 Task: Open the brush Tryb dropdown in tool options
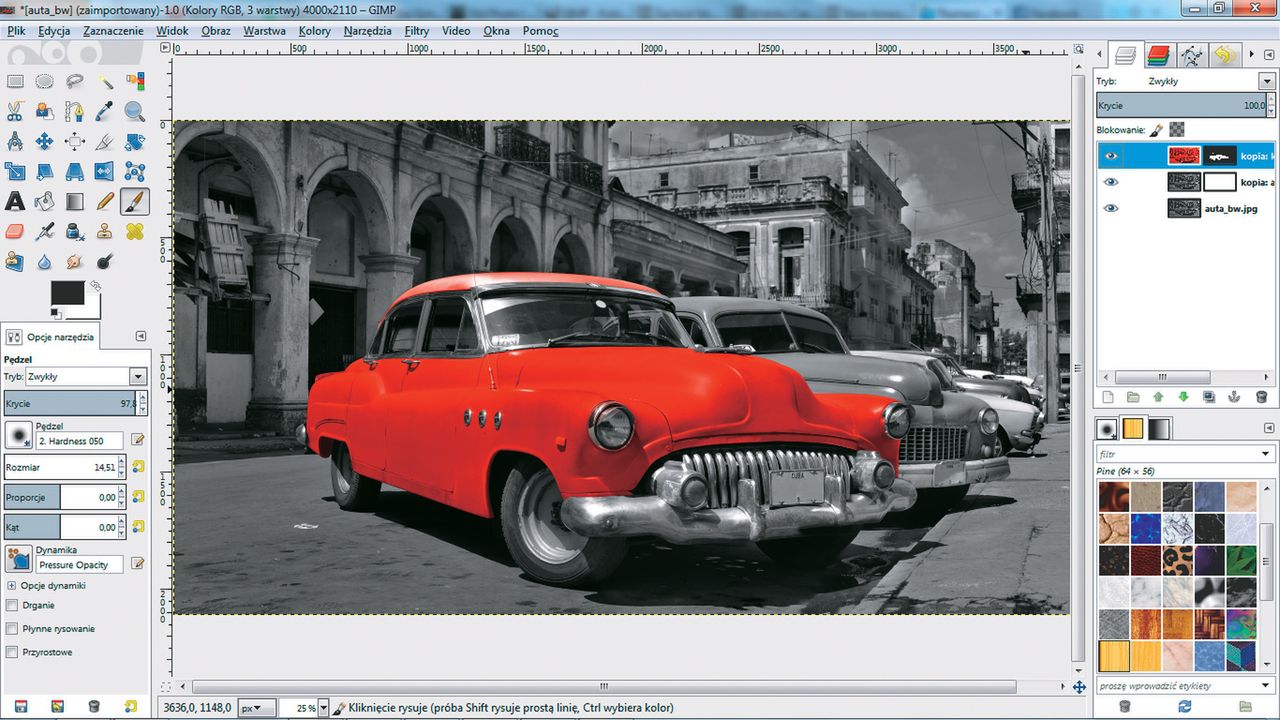pos(138,377)
